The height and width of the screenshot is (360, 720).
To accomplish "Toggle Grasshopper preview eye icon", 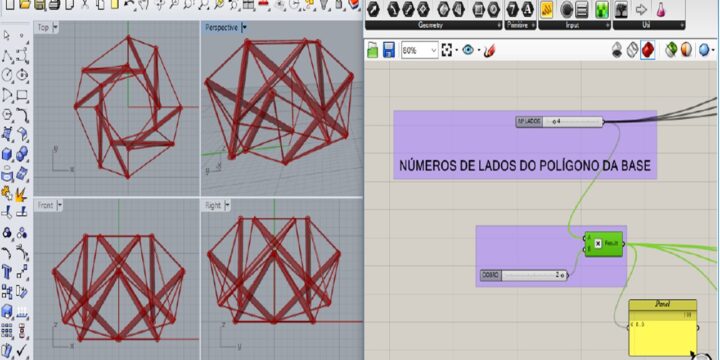I will [x=468, y=50].
